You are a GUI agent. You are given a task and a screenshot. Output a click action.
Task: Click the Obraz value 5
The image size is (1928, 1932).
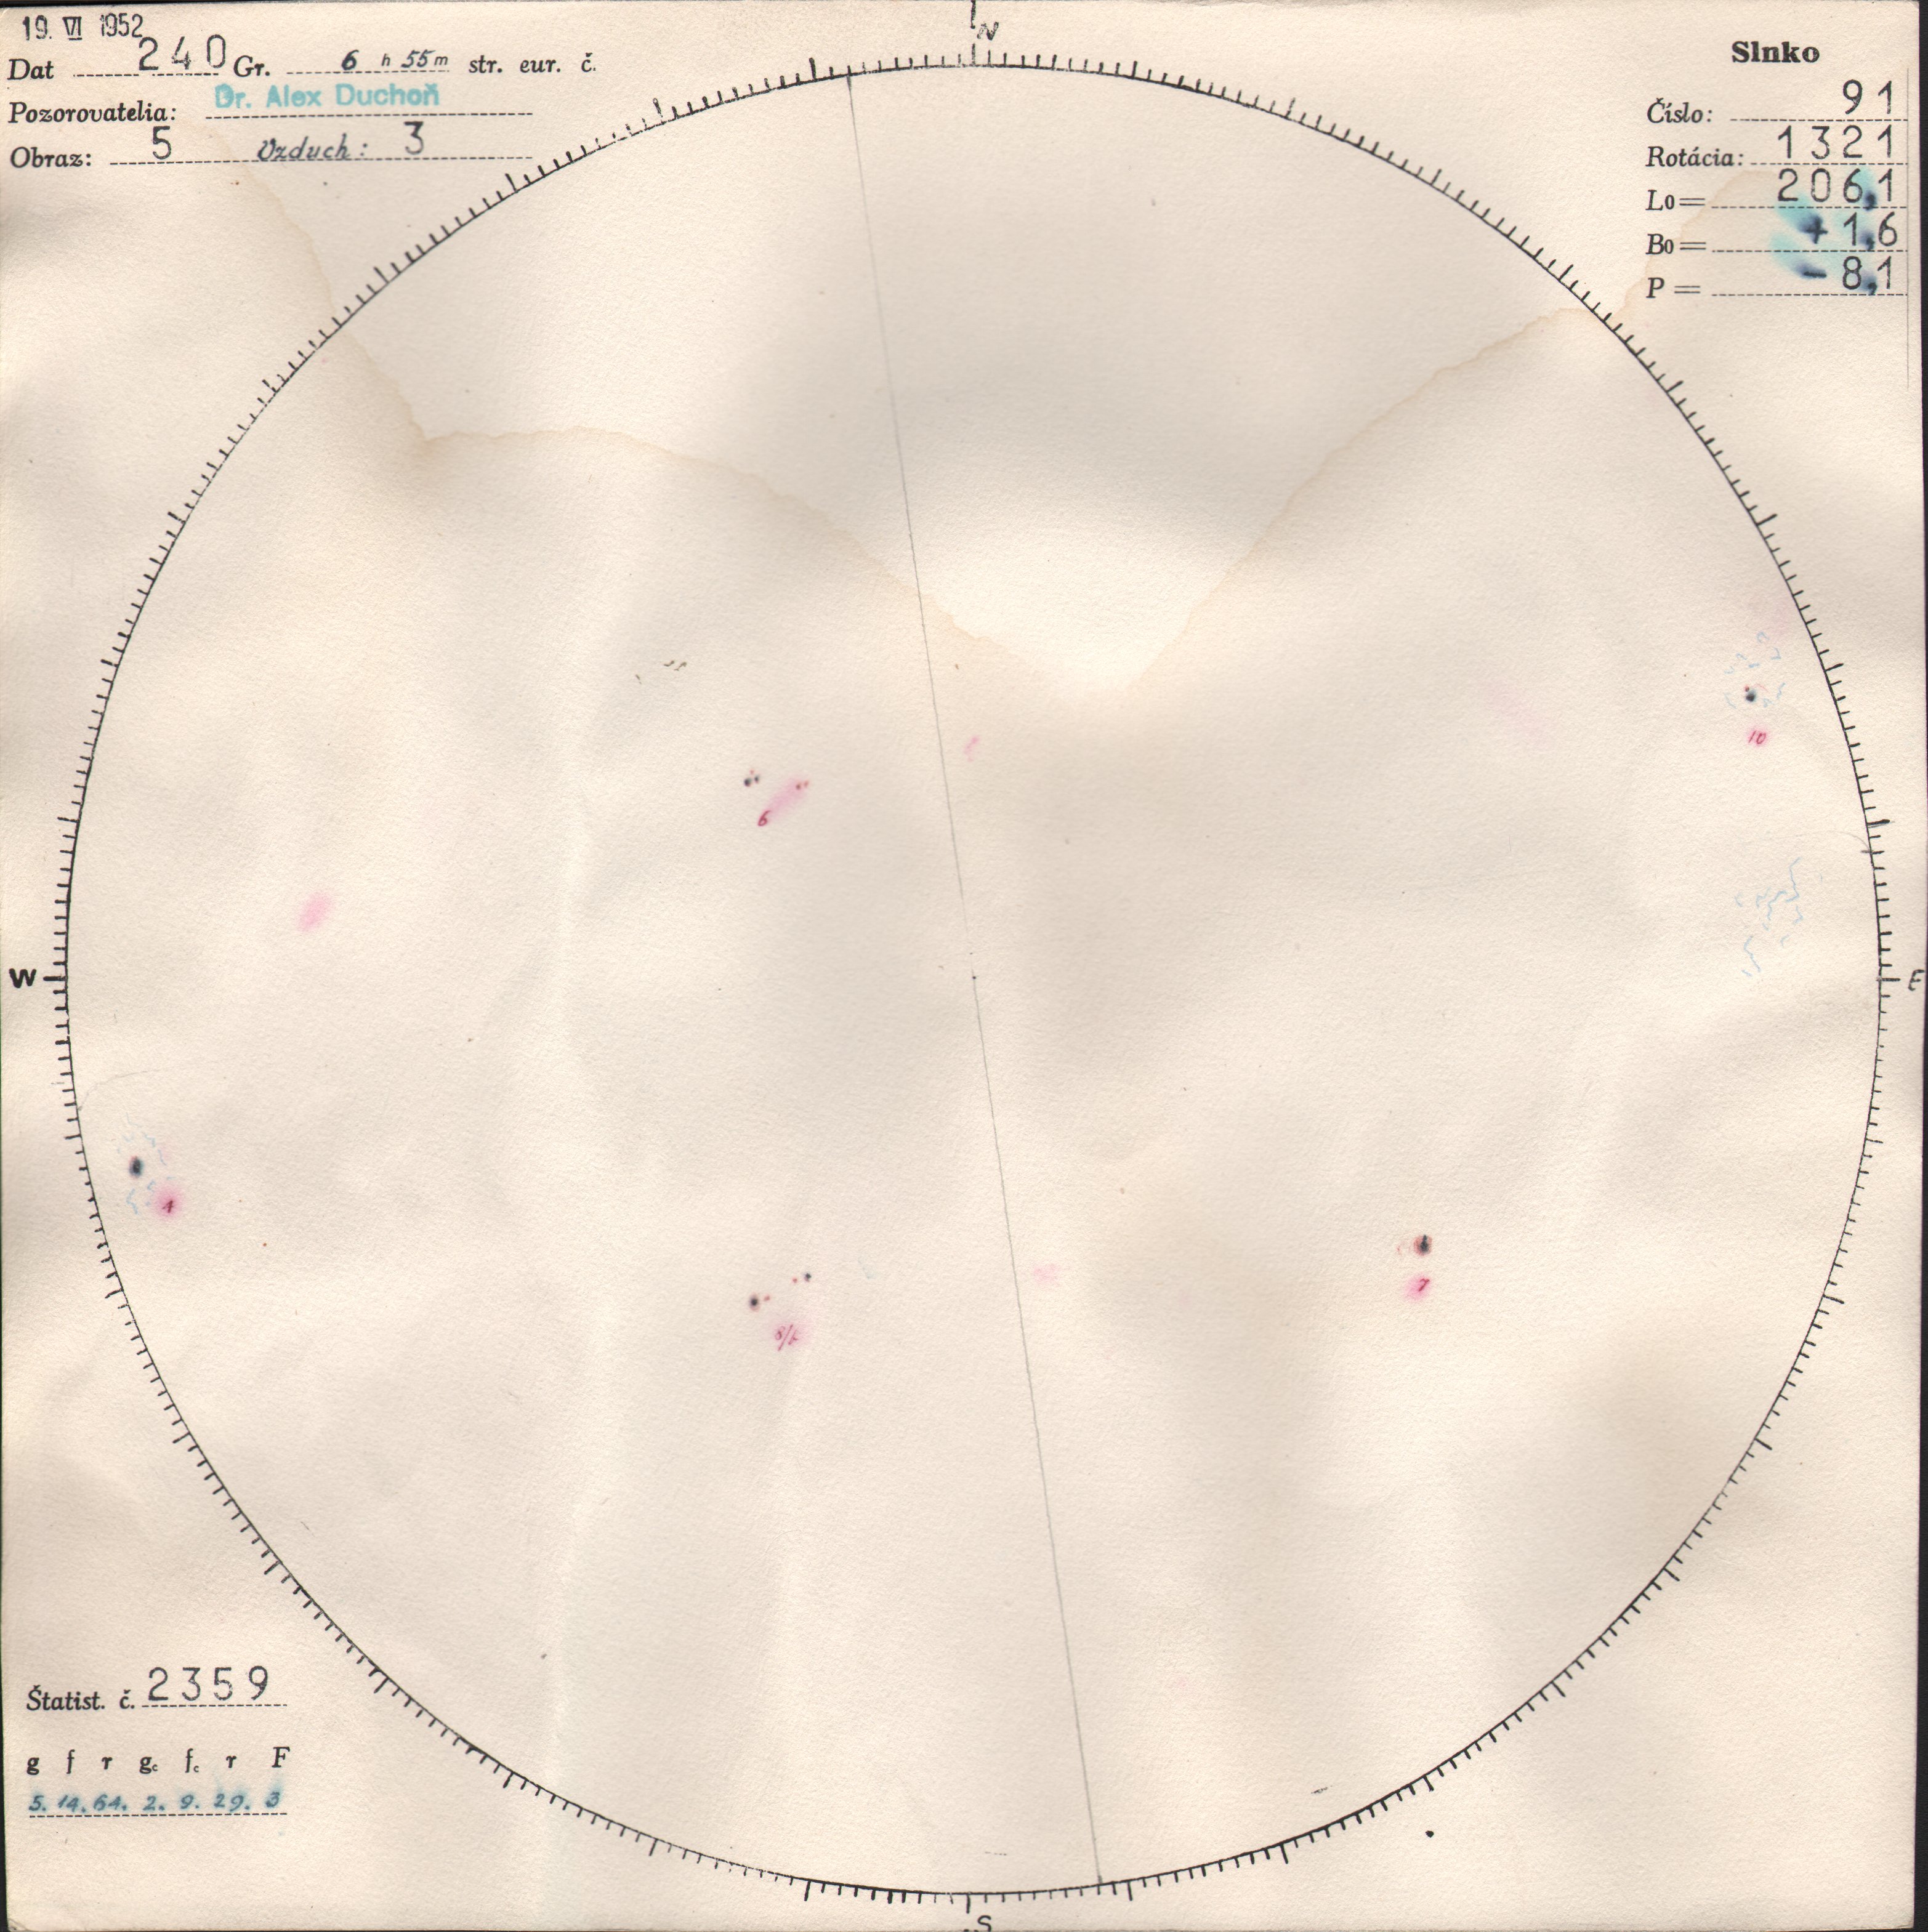point(161,143)
